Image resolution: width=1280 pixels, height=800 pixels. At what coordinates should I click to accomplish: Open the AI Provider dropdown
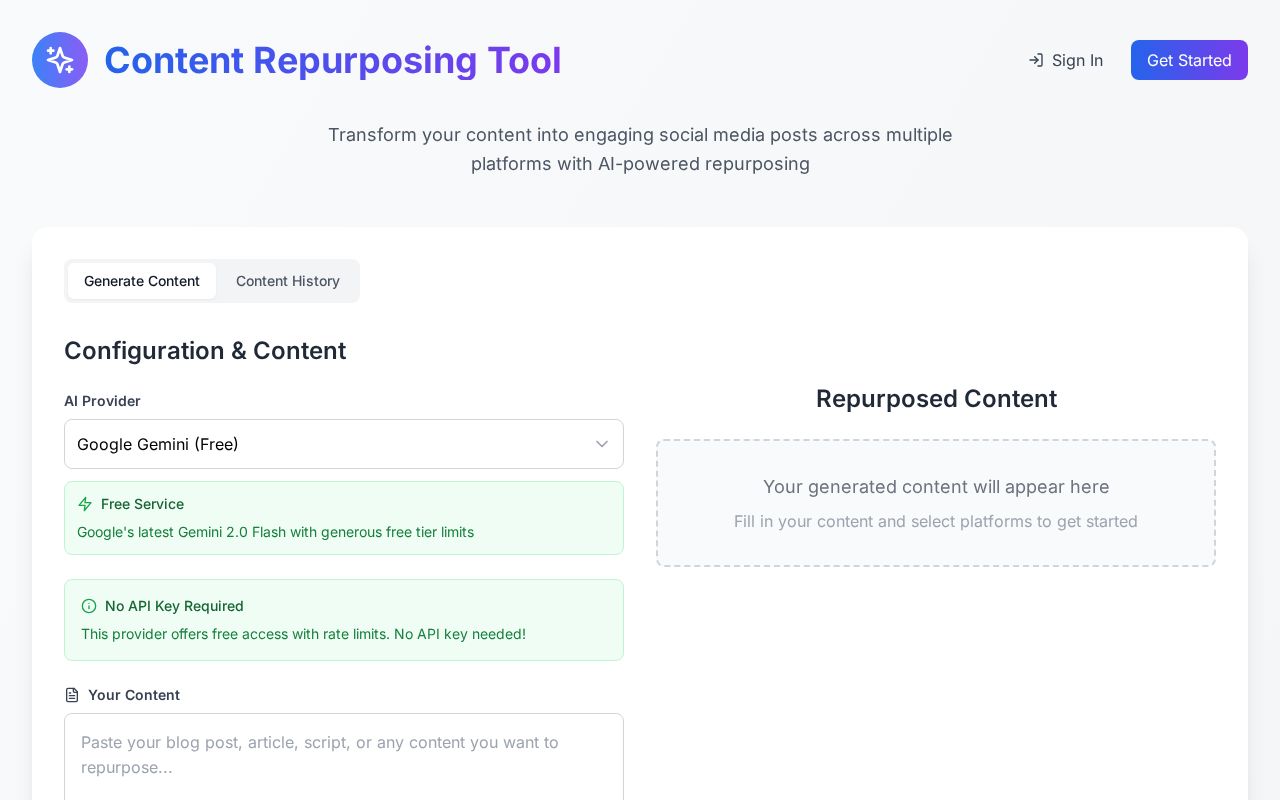tap(344, 444)
